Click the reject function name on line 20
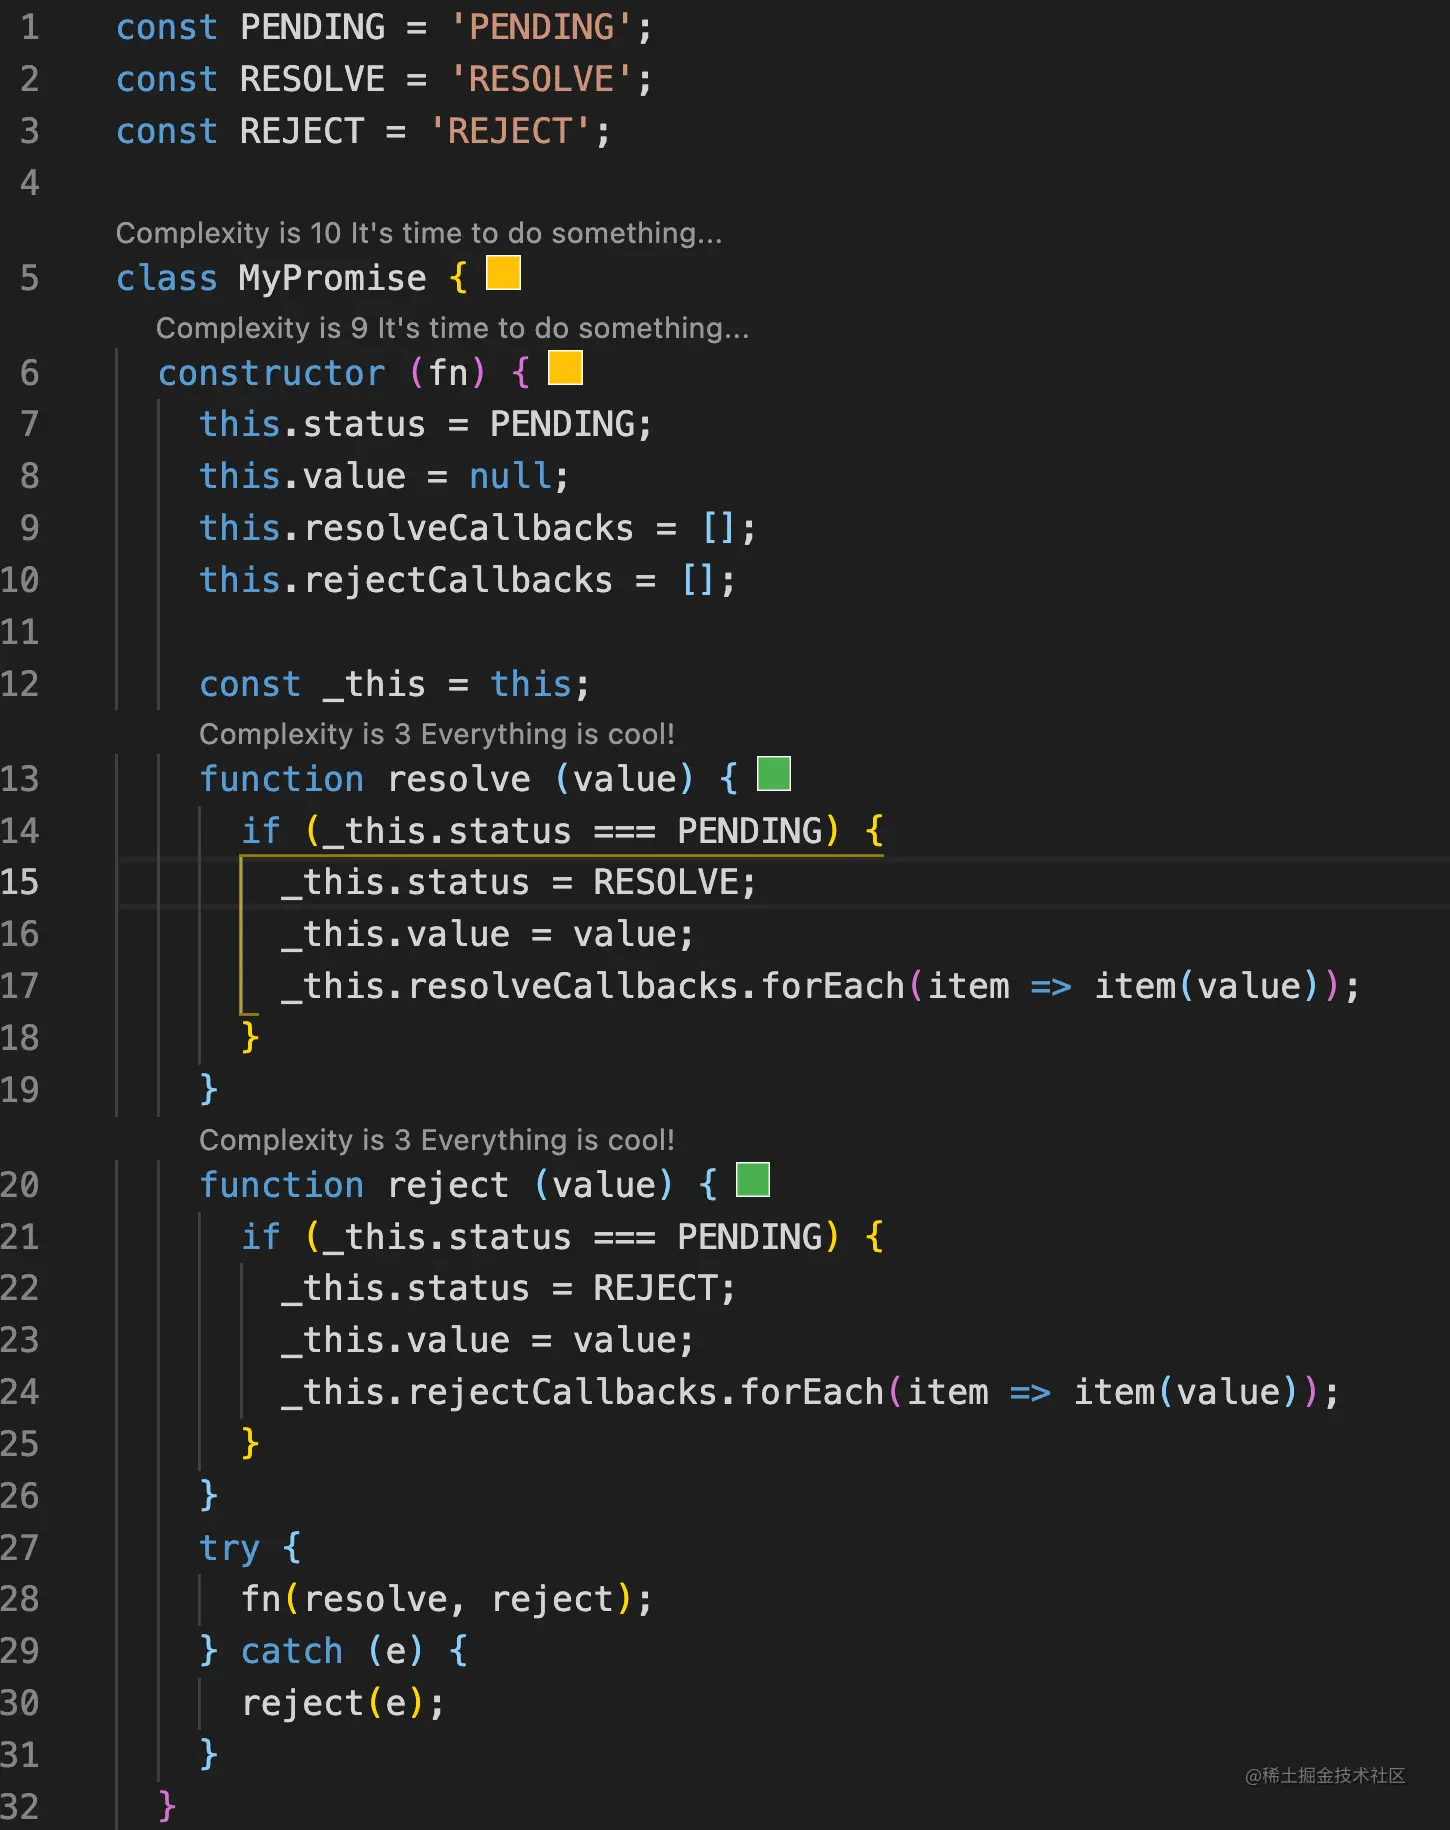Viewport: 1450px width, 1830px height. (448, 1186)
